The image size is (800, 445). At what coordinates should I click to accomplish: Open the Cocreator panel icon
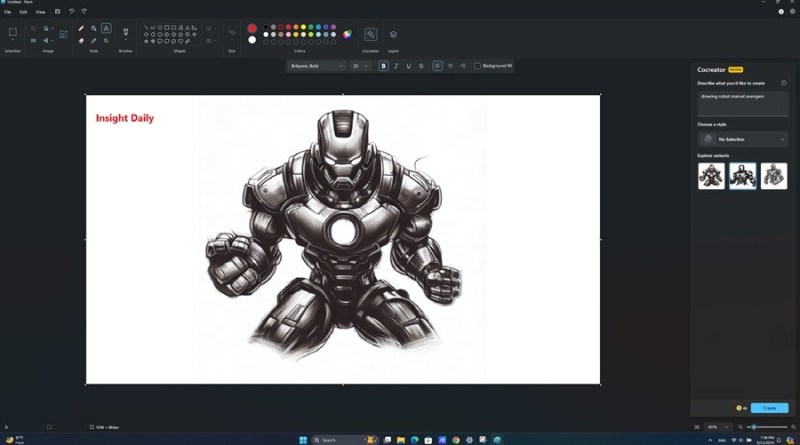click(370, 34)
